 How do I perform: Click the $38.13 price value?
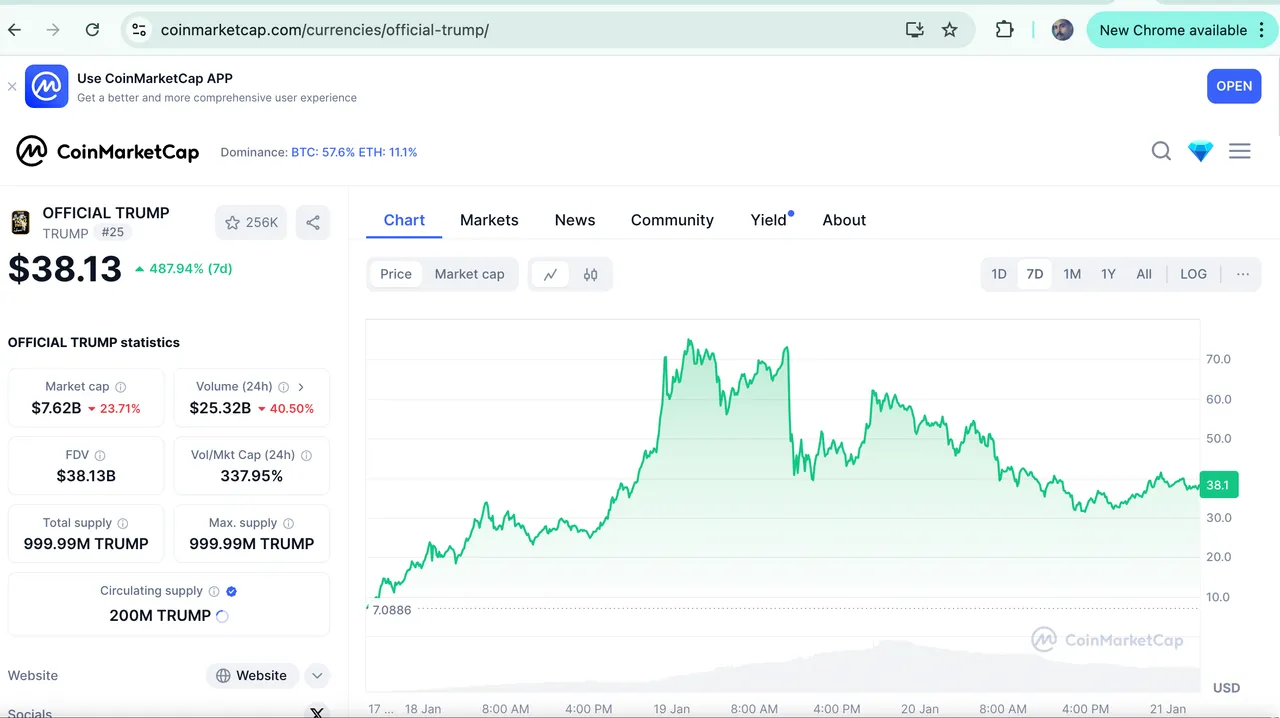click(65, 269)
